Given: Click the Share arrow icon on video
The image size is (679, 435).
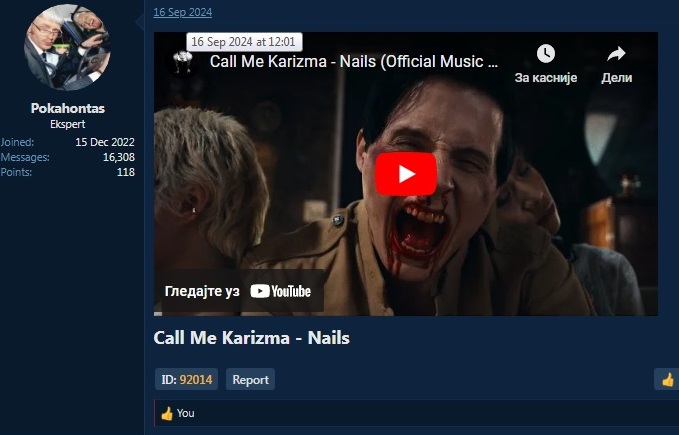Looking at the screenshot, I should tap(616, 54).
